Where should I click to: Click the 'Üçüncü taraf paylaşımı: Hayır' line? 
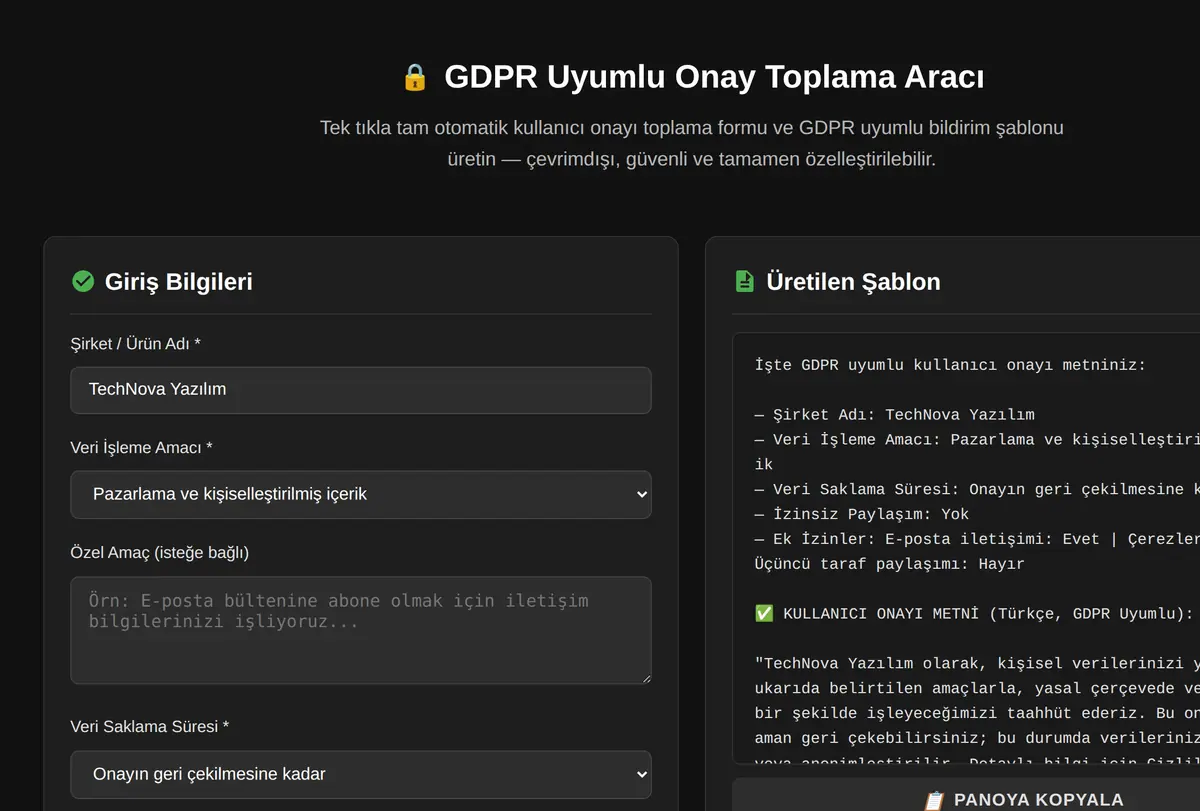pyautogui.click(x=889, y=564)
